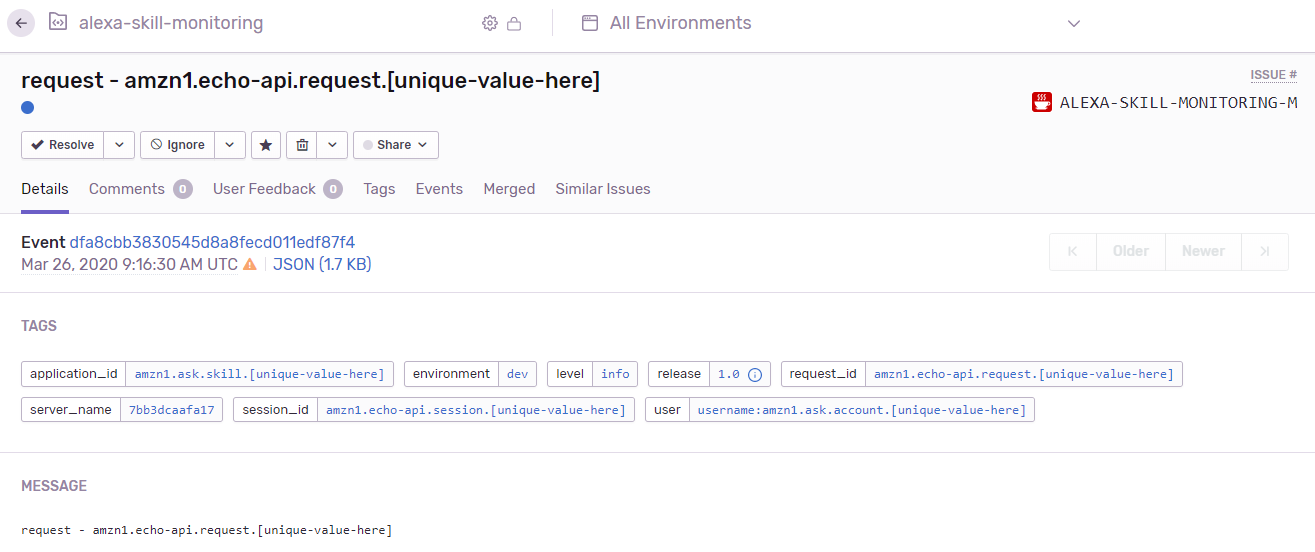Viewport: 1315px width, 552px height.
Task: Bookmark issue with the star icon
Action: pos(266,145)
